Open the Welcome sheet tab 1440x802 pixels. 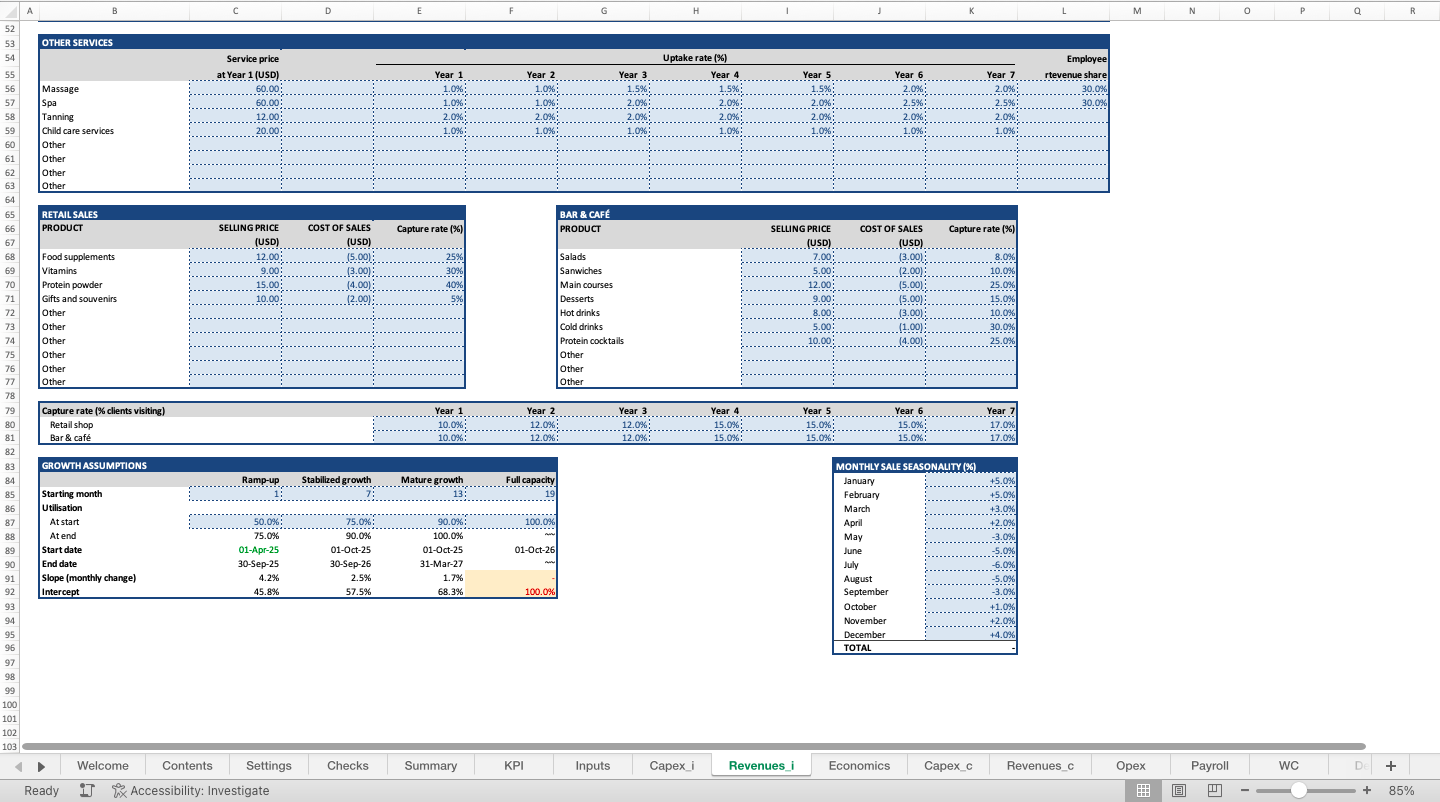(x=102, y=765)
